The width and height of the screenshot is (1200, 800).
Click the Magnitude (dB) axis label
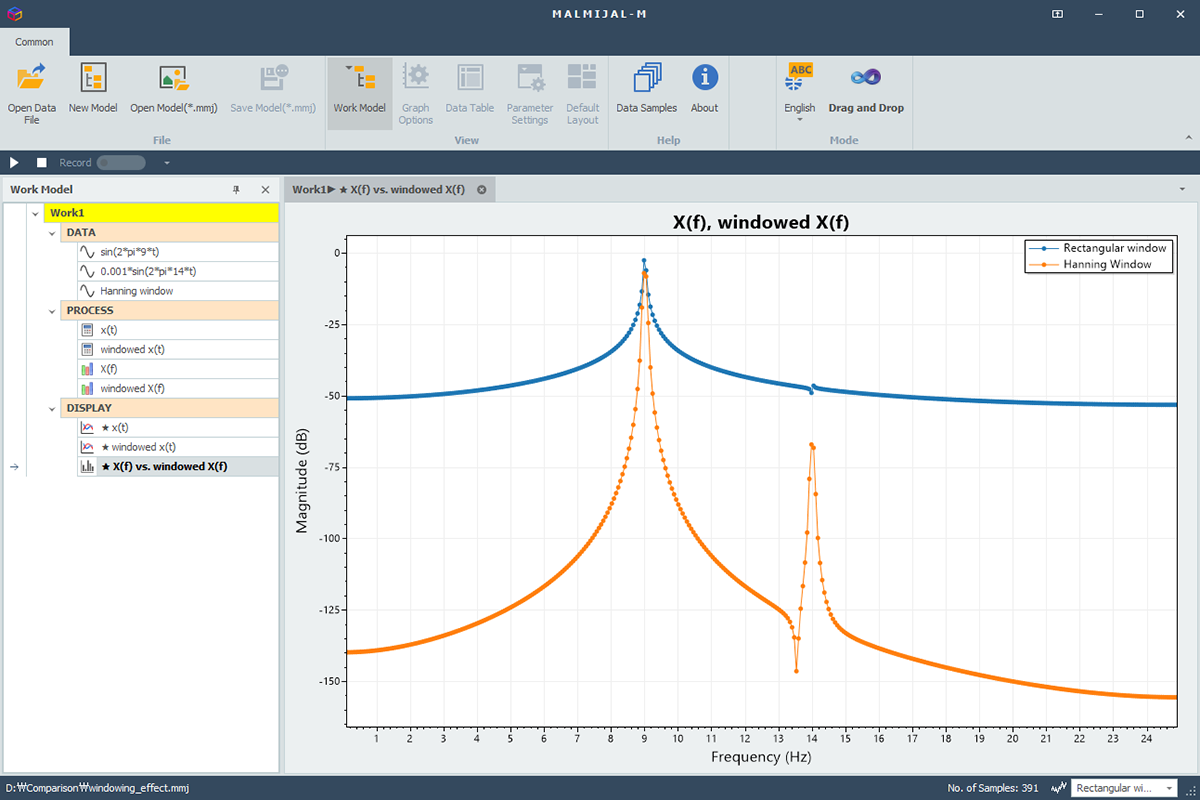coord(302,482)
